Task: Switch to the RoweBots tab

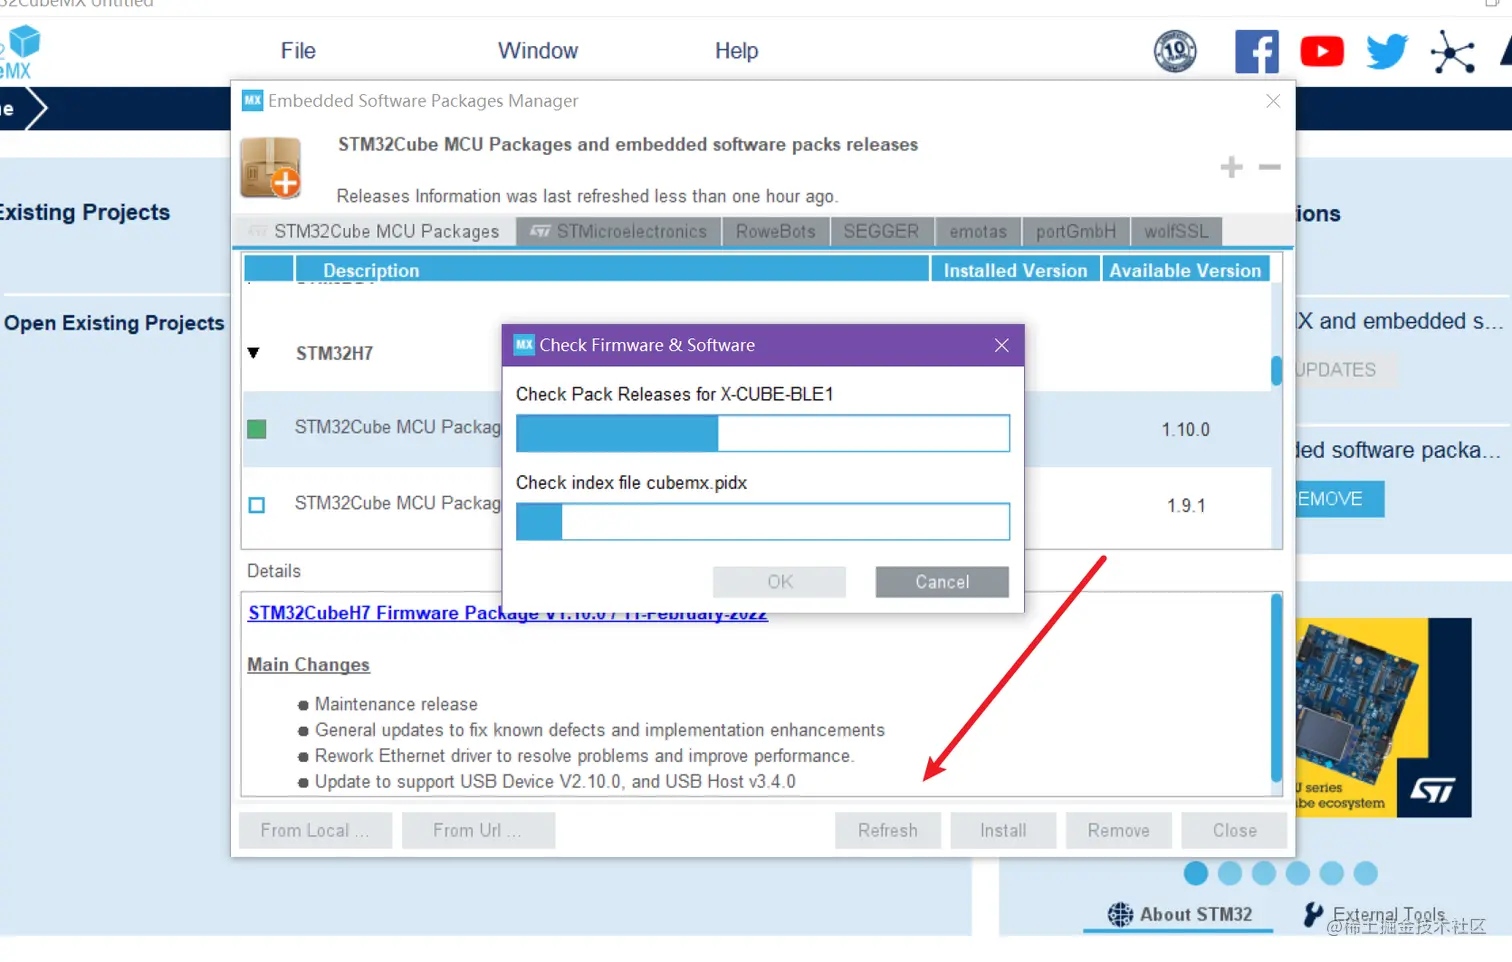Action: tap(776, 231)
